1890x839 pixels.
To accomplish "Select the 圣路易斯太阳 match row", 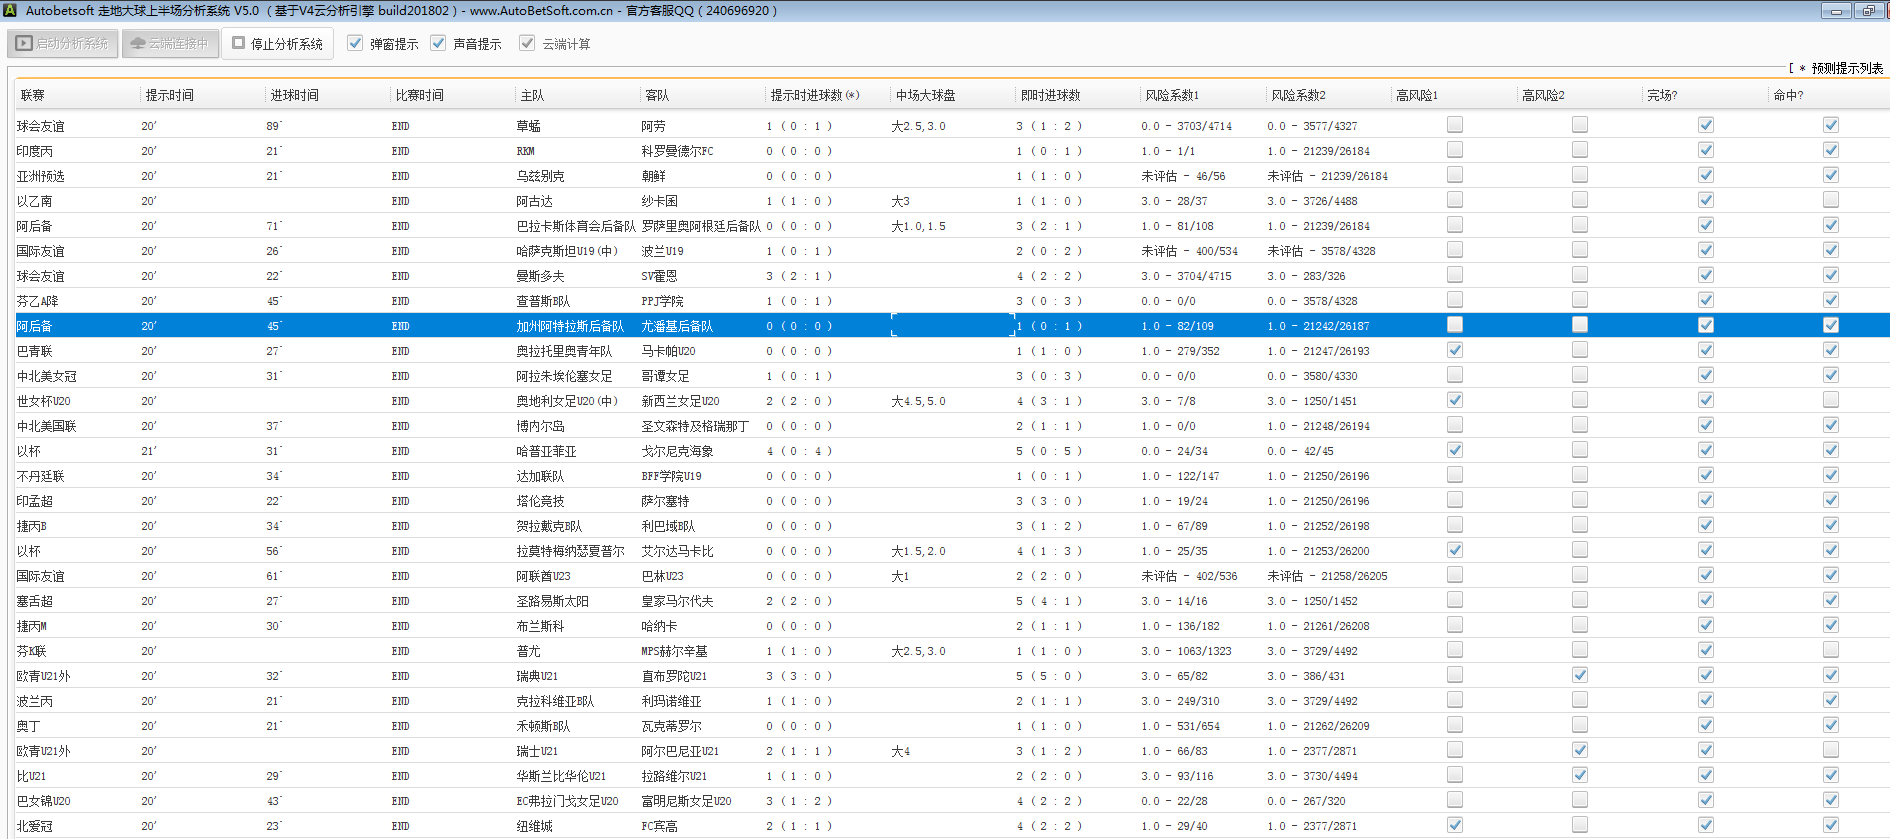I will tap(552, 601).
